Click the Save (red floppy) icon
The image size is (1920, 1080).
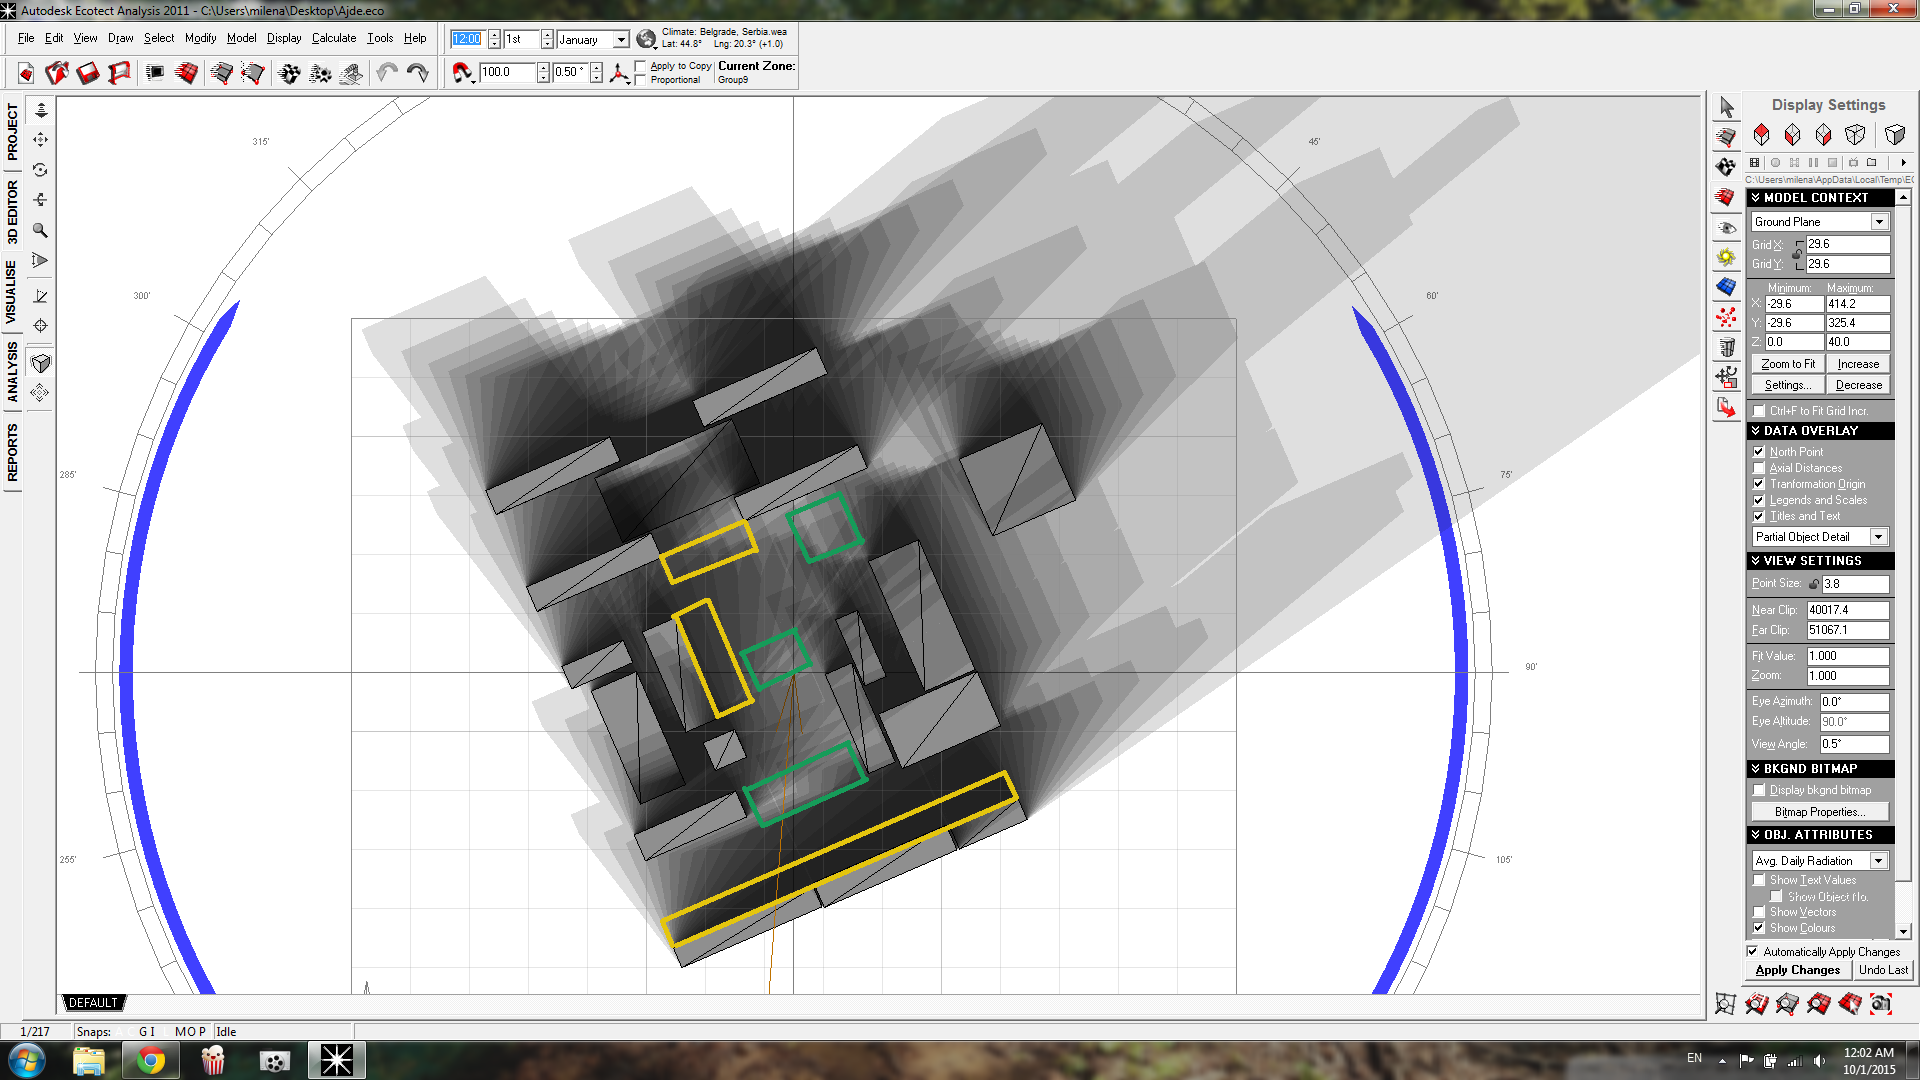pos(88,73)
